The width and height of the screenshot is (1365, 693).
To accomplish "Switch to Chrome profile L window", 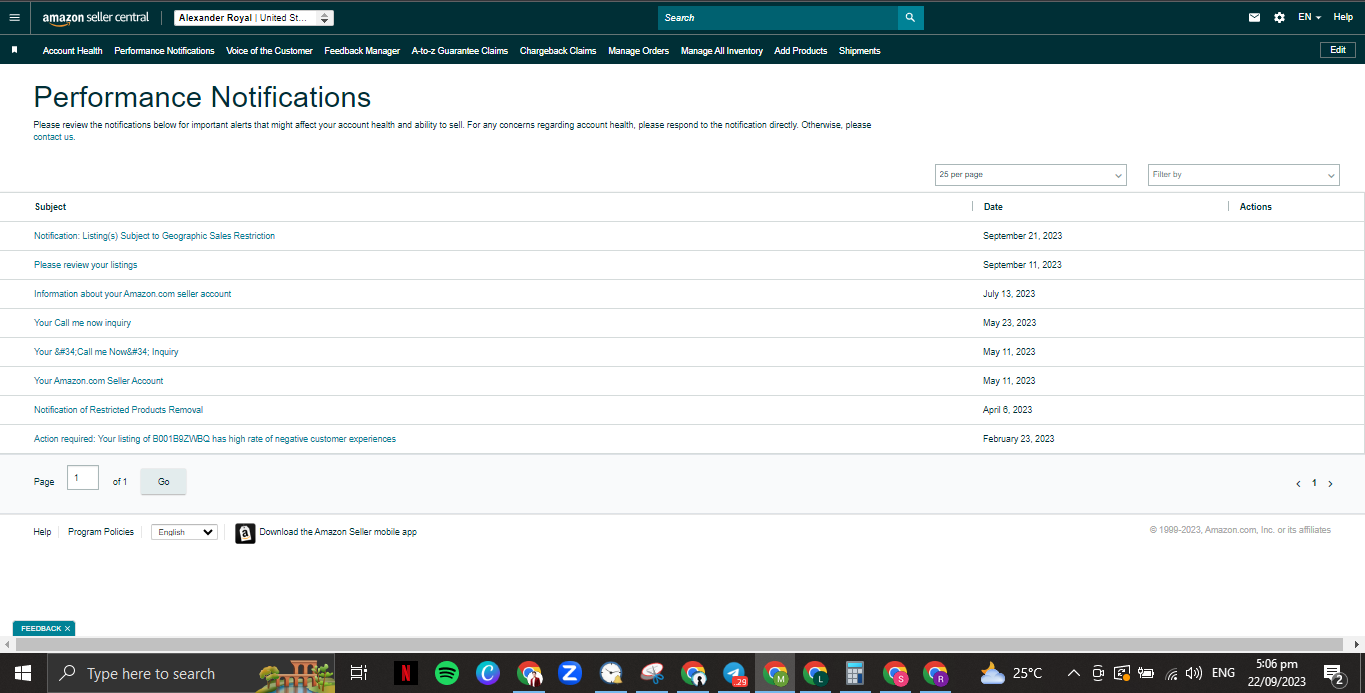I will coord(815,674).
